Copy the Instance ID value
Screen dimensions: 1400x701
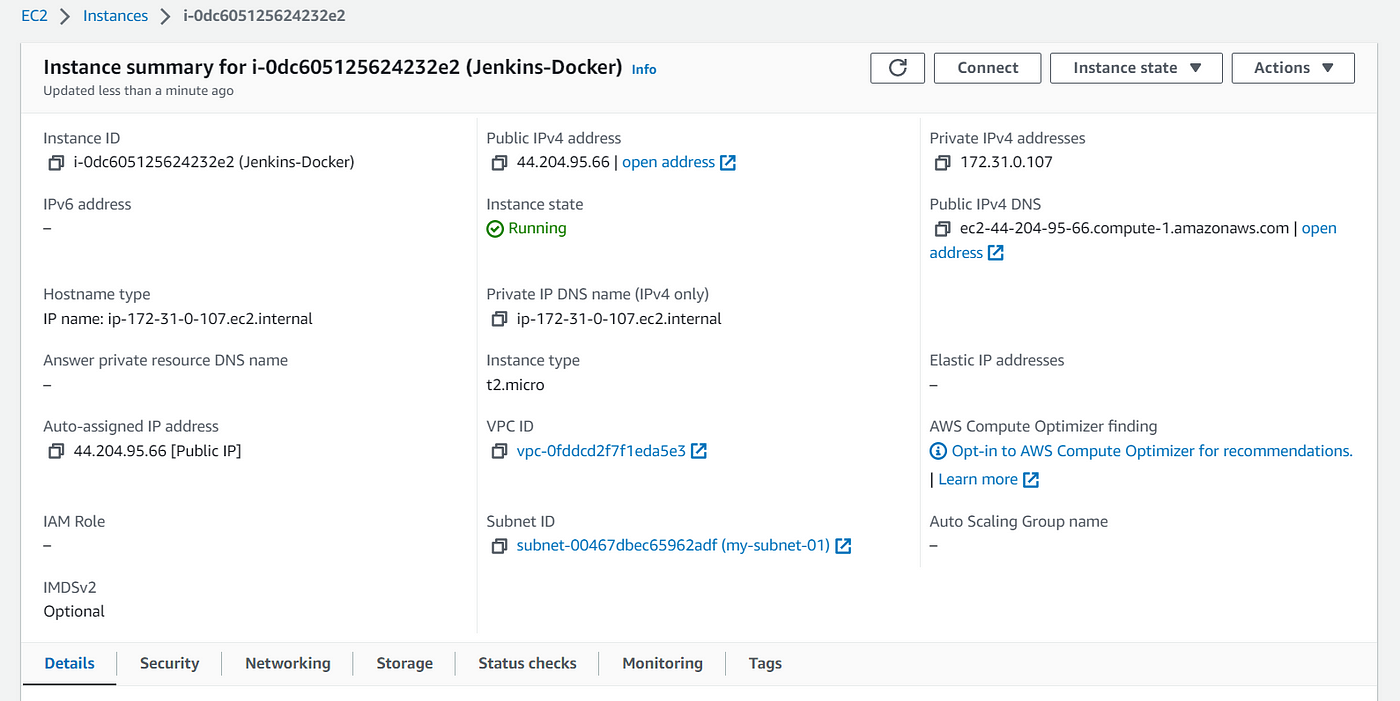pyautogui.click(x=56, y=162)
